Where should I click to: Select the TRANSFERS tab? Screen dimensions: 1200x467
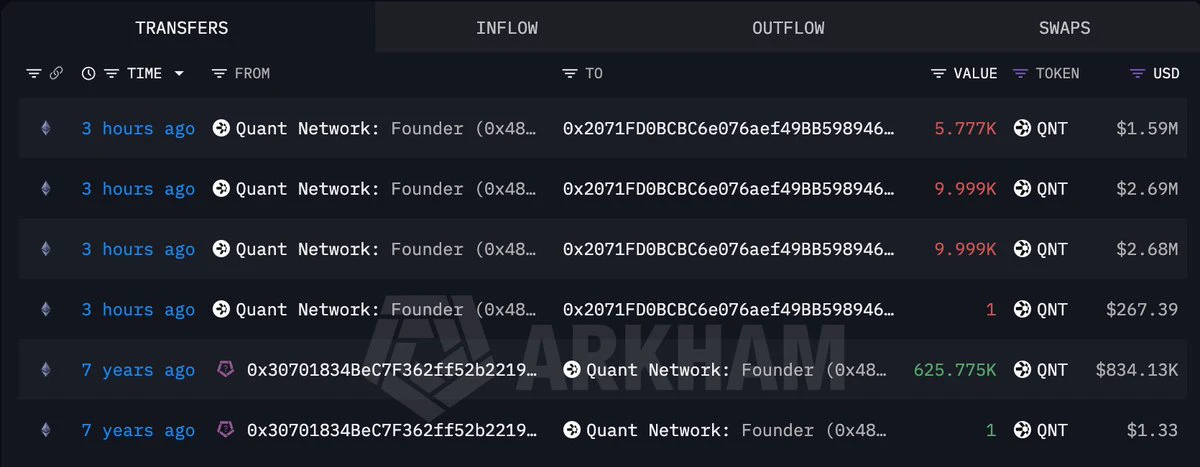pos(181,28)
